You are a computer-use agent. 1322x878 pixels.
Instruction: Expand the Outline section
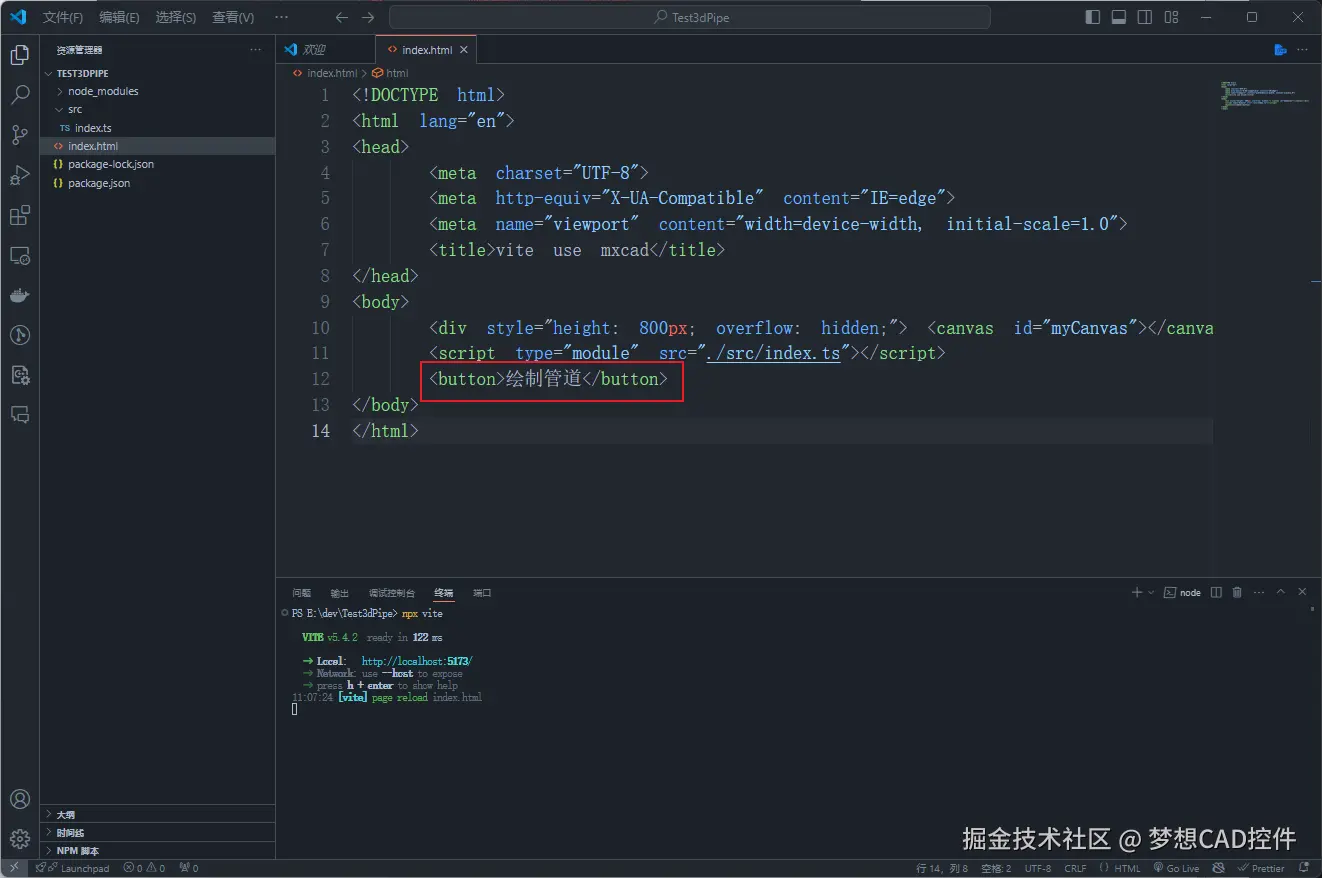click(x=157, y=814)
